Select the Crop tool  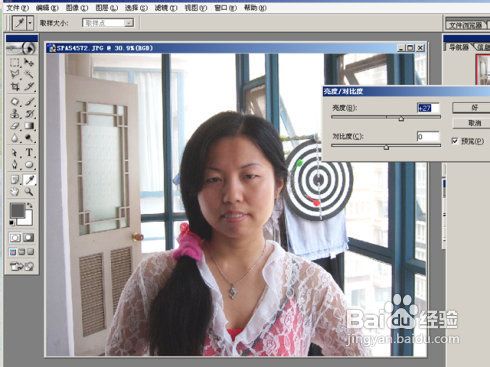pos(15,86)
